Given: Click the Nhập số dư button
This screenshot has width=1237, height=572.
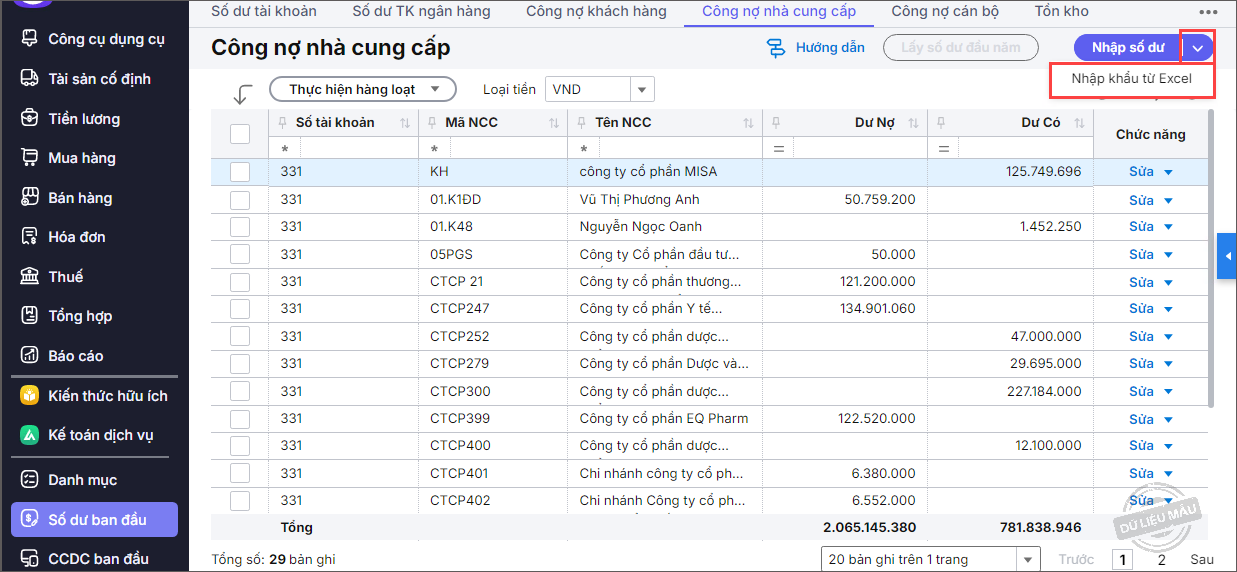Looking at the screenshot, I should pos(1127,48).
